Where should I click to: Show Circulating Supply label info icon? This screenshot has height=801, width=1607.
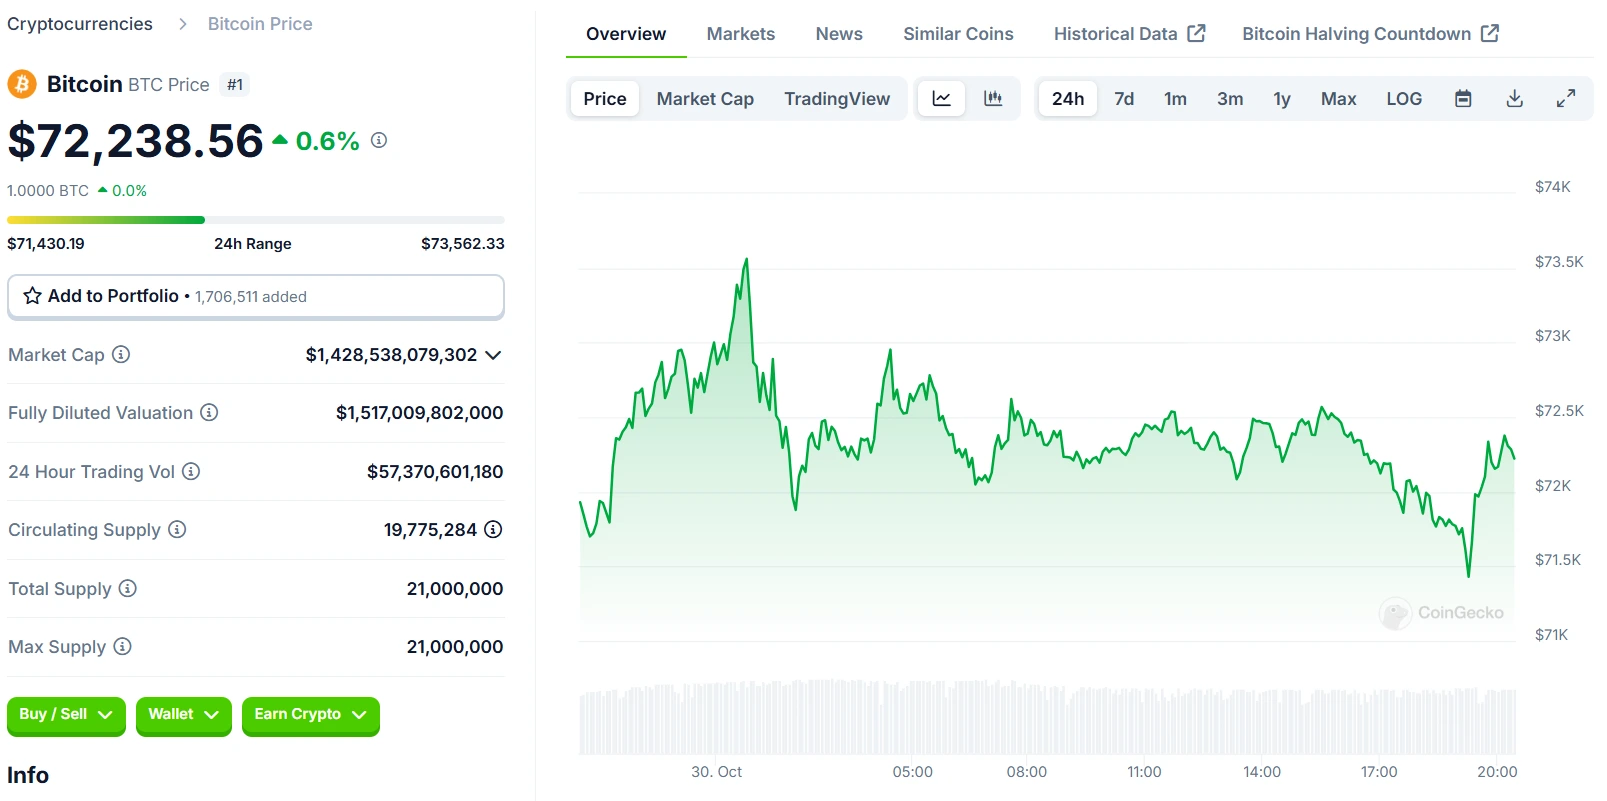pos(177,529)
